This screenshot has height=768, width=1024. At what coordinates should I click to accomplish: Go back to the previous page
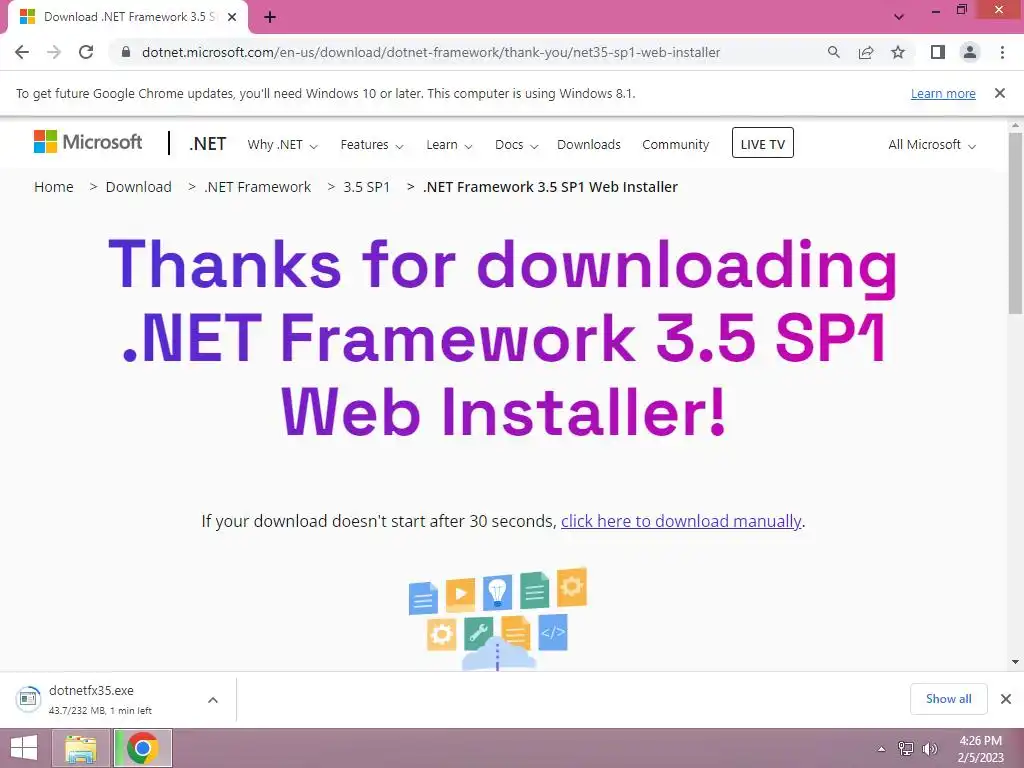(22, 52)
